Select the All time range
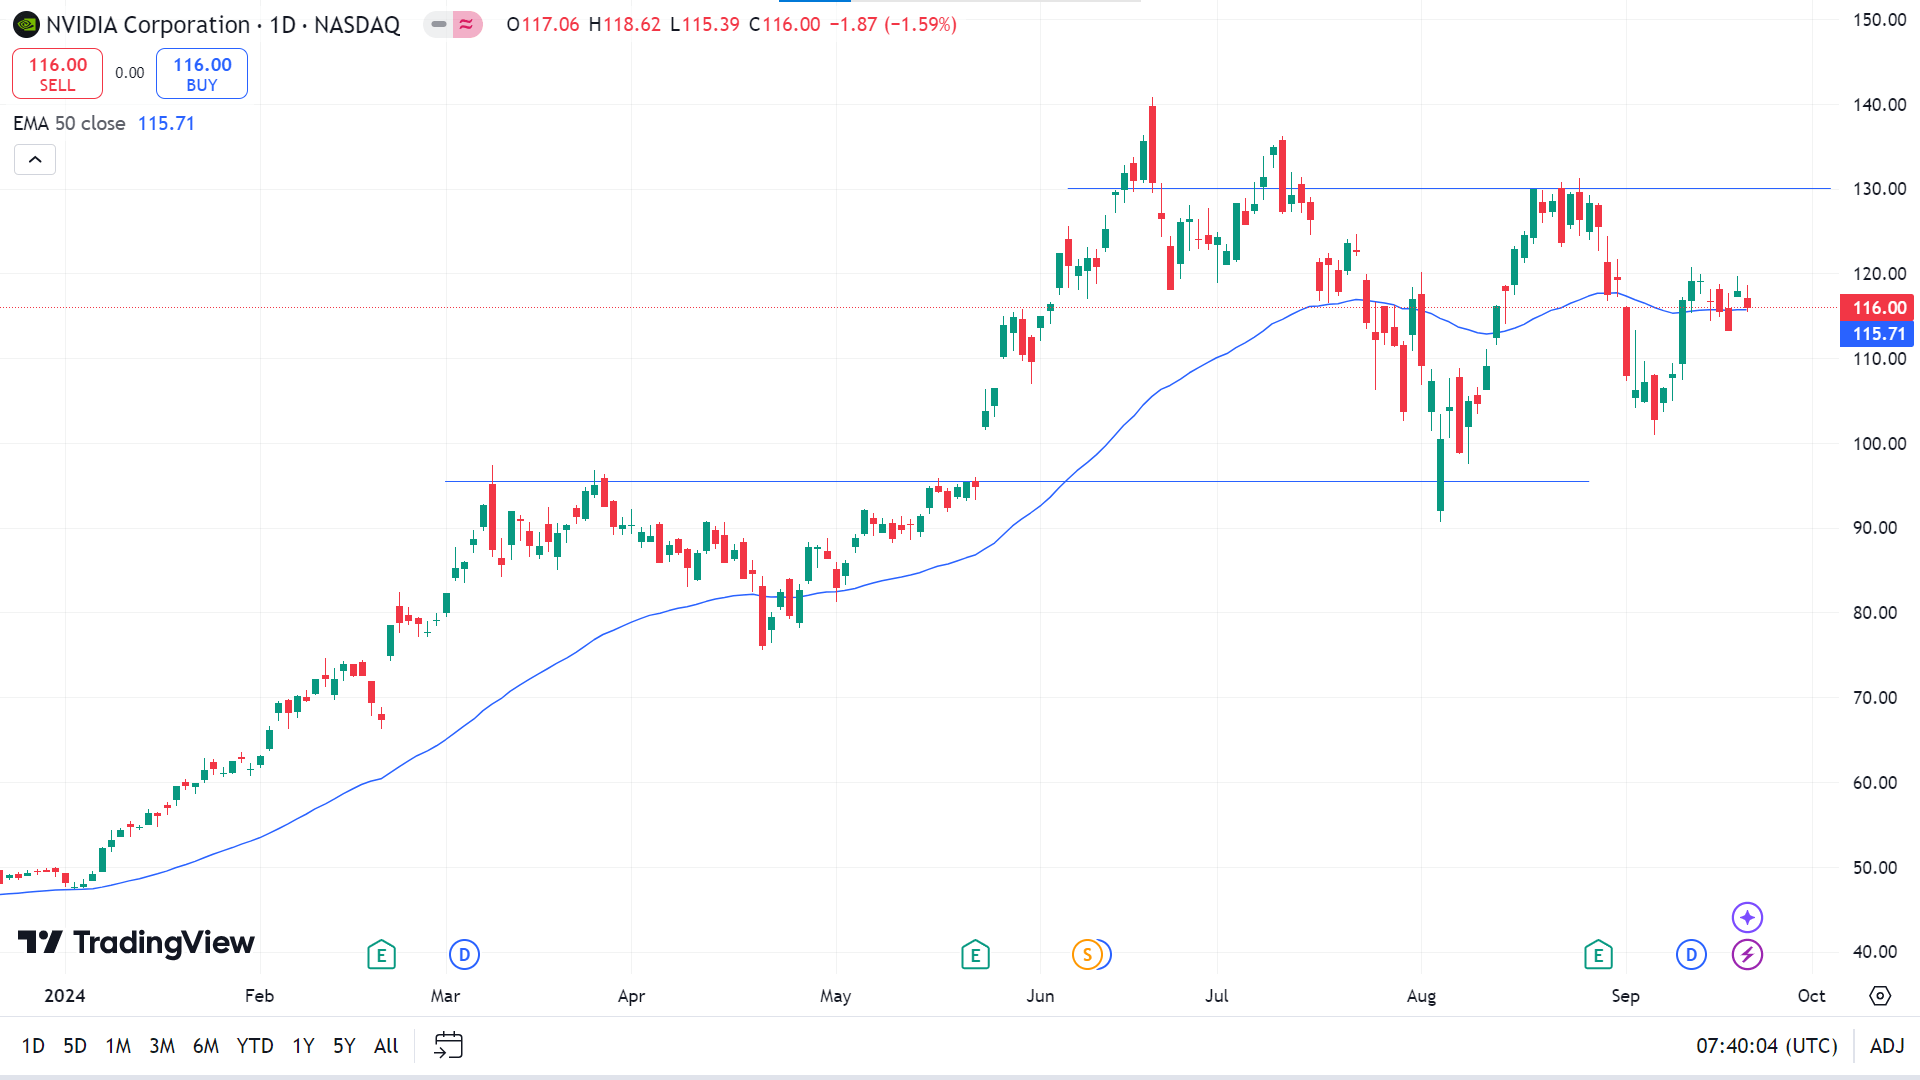The height and width of the screenshot is (1080, 1920). coord(386,1046)
